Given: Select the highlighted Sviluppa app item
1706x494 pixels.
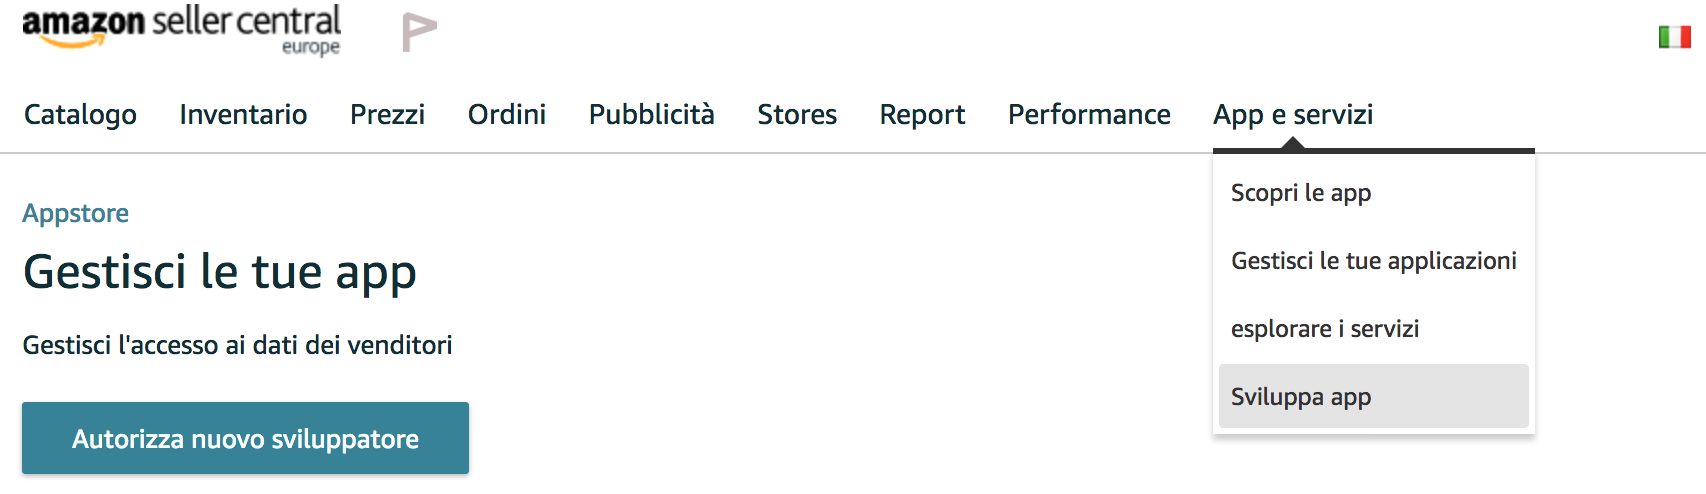Looking at the screenshot, I should click(x=1374, y=396).
